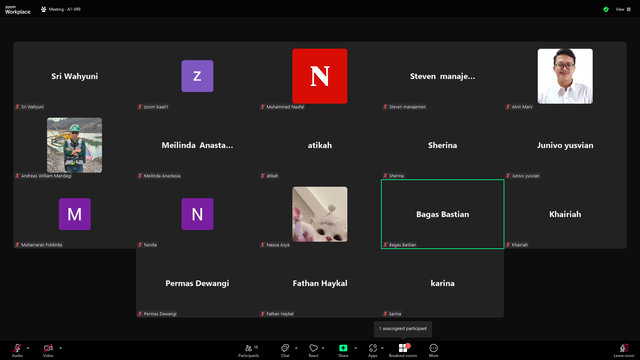640x360 pixels.
Task: Click the purple N avatar of Novita
Action: click(197, 214)
